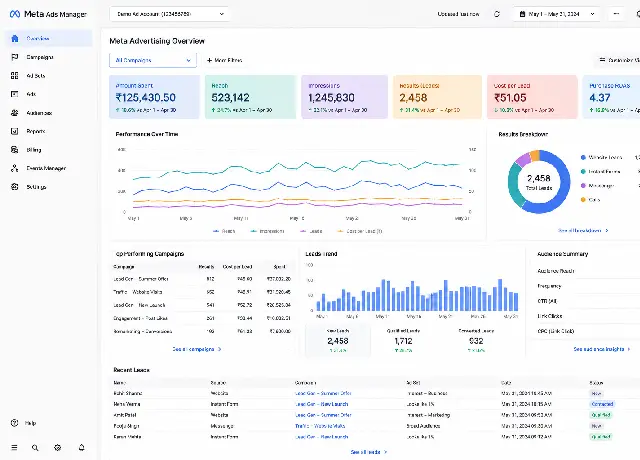Click the refresh icon next to 'Updated just now'
The width and height of the screenshot is (640, 460).
(x=497, y=14)
